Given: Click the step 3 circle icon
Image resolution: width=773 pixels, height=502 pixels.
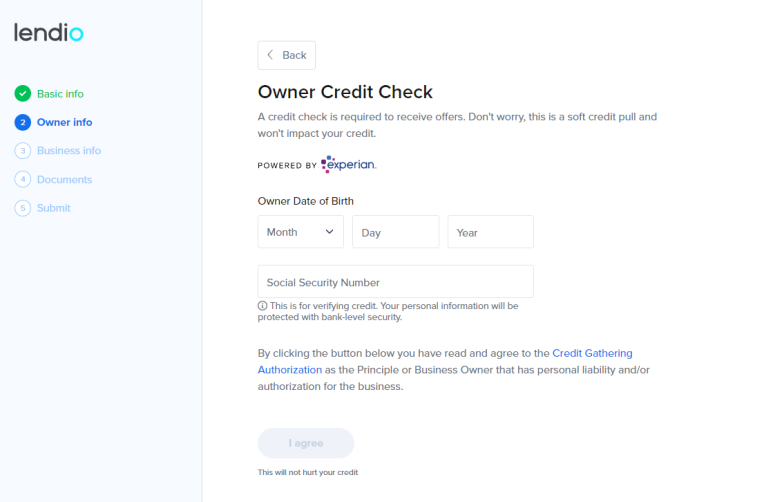Looking at the screenshot, I should (23, 150).
